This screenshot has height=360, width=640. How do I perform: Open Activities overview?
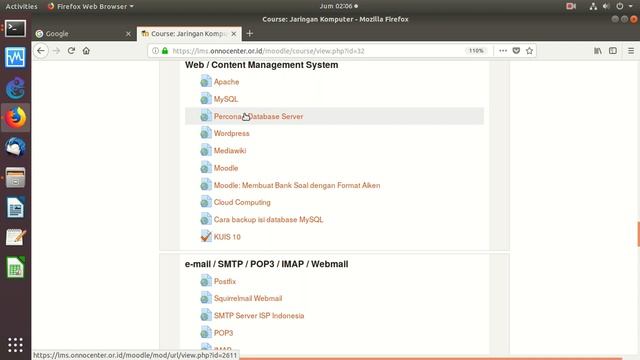[x=21, y=6]
